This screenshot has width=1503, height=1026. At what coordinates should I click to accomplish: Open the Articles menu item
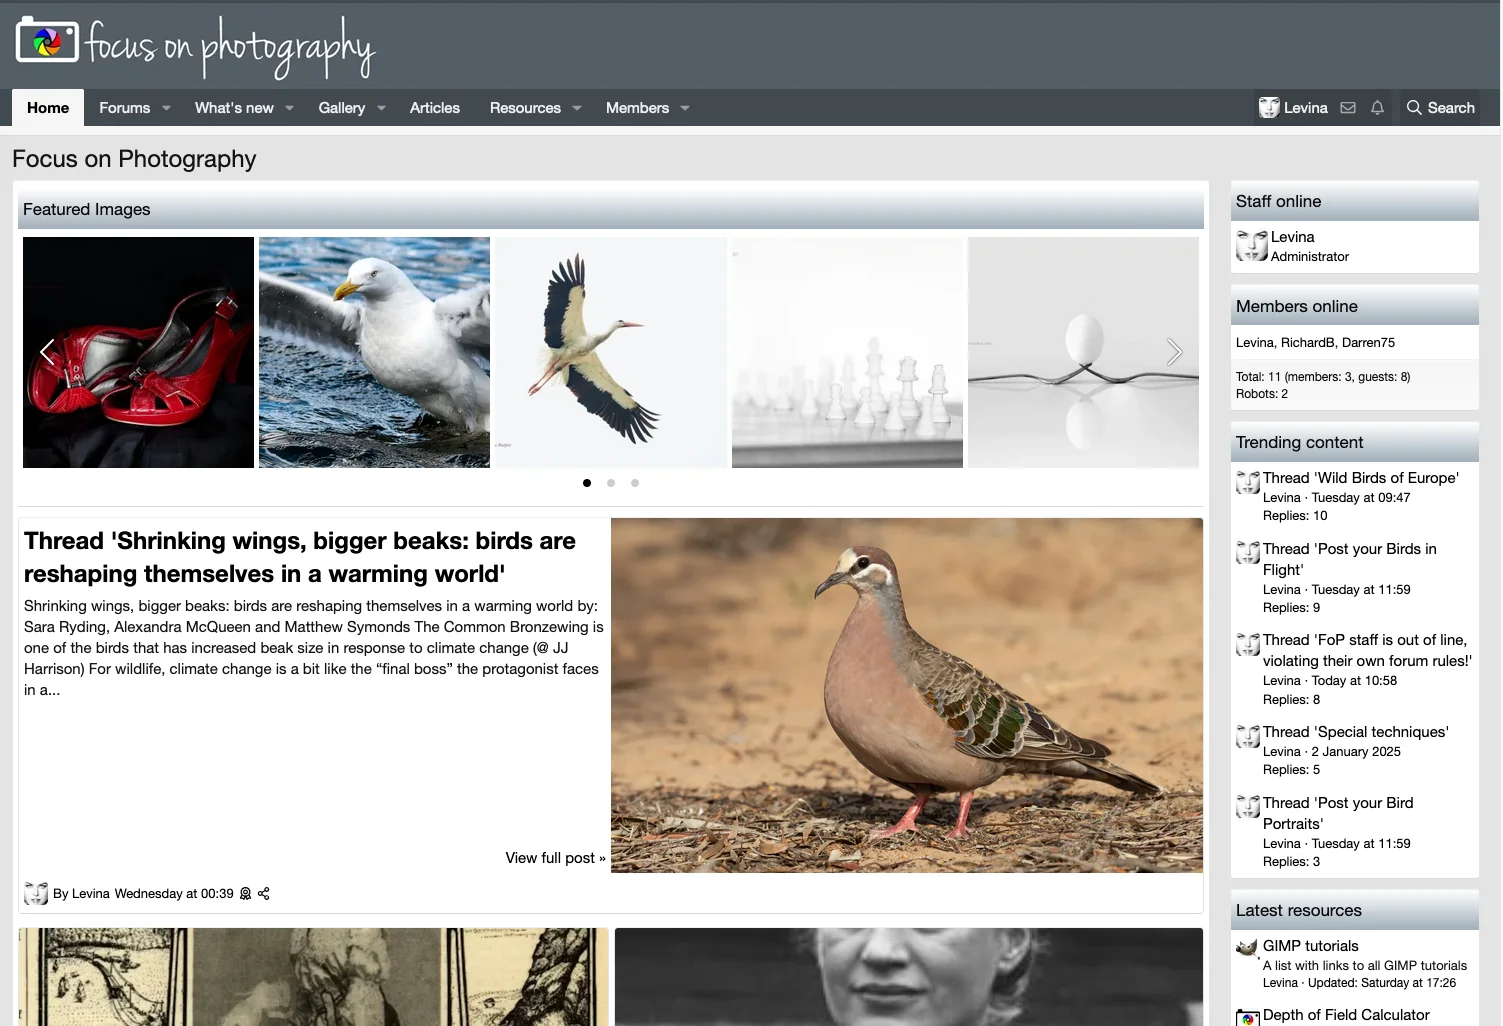coord(435,108)
